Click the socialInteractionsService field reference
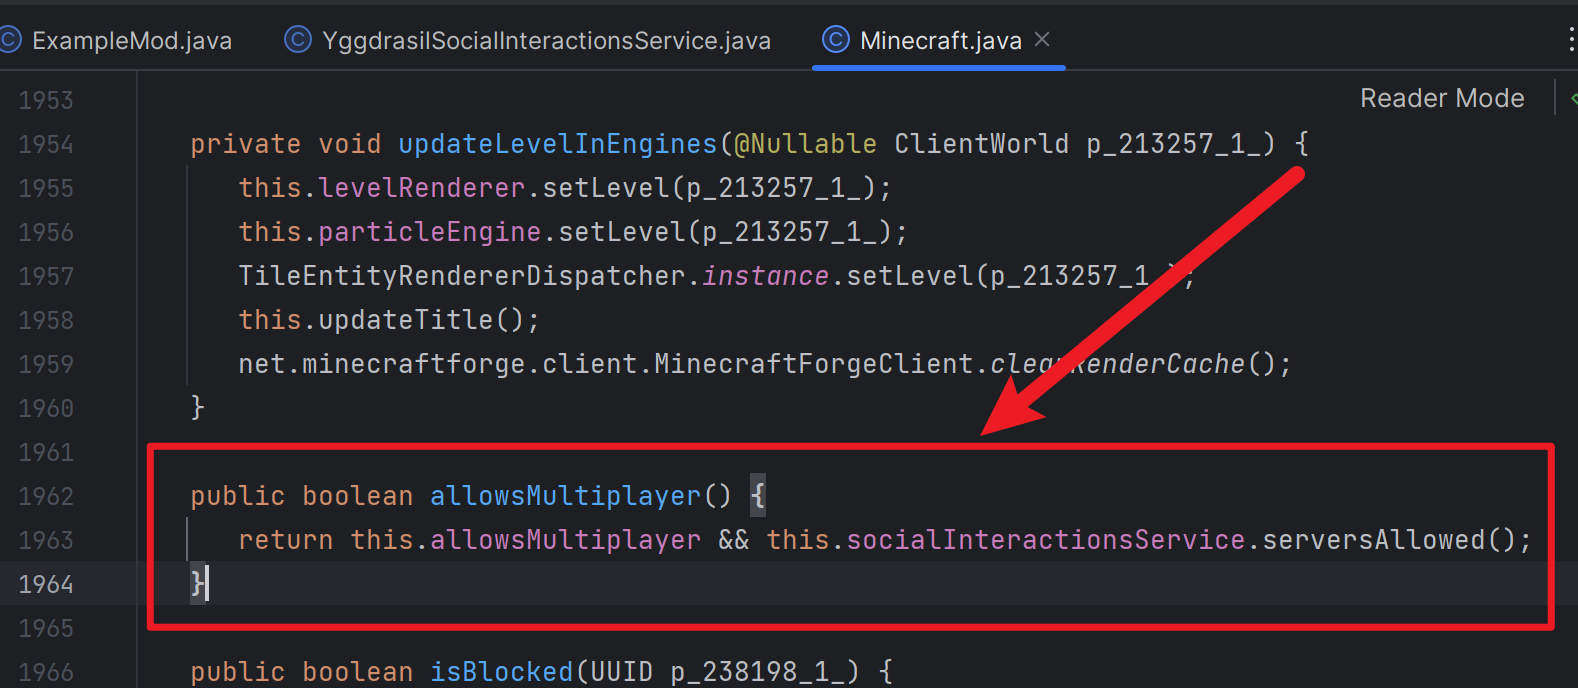The image size is (1578, 688). (x=1046, y=540)
